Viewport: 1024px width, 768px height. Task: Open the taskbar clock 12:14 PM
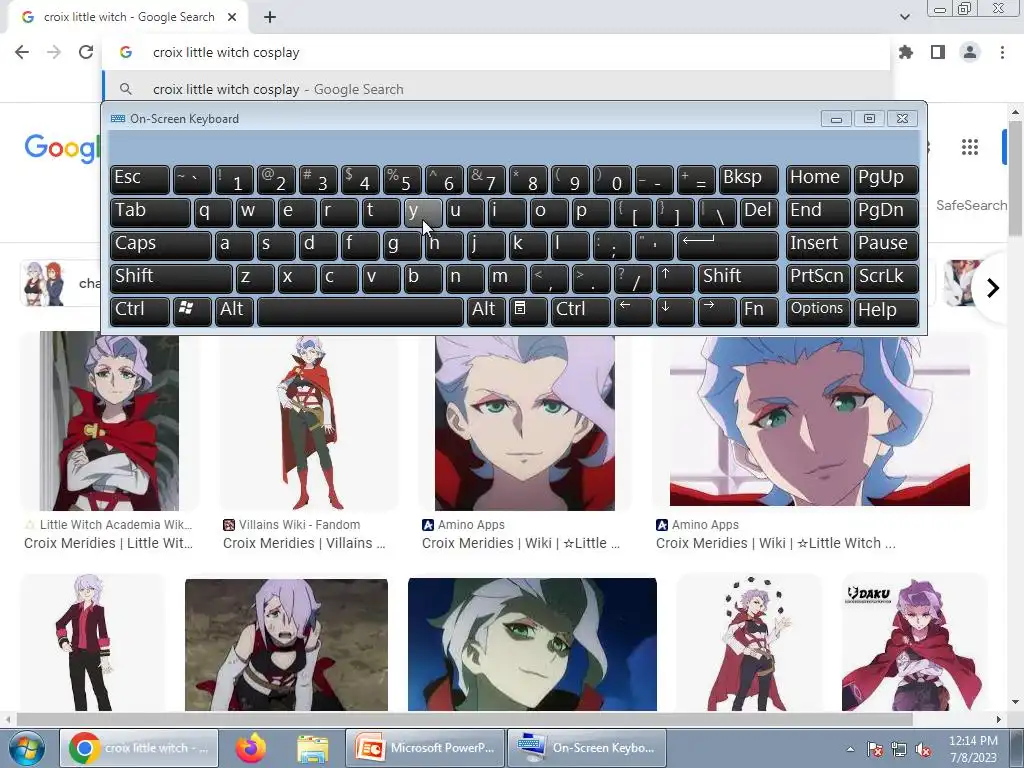coord(973,749)
